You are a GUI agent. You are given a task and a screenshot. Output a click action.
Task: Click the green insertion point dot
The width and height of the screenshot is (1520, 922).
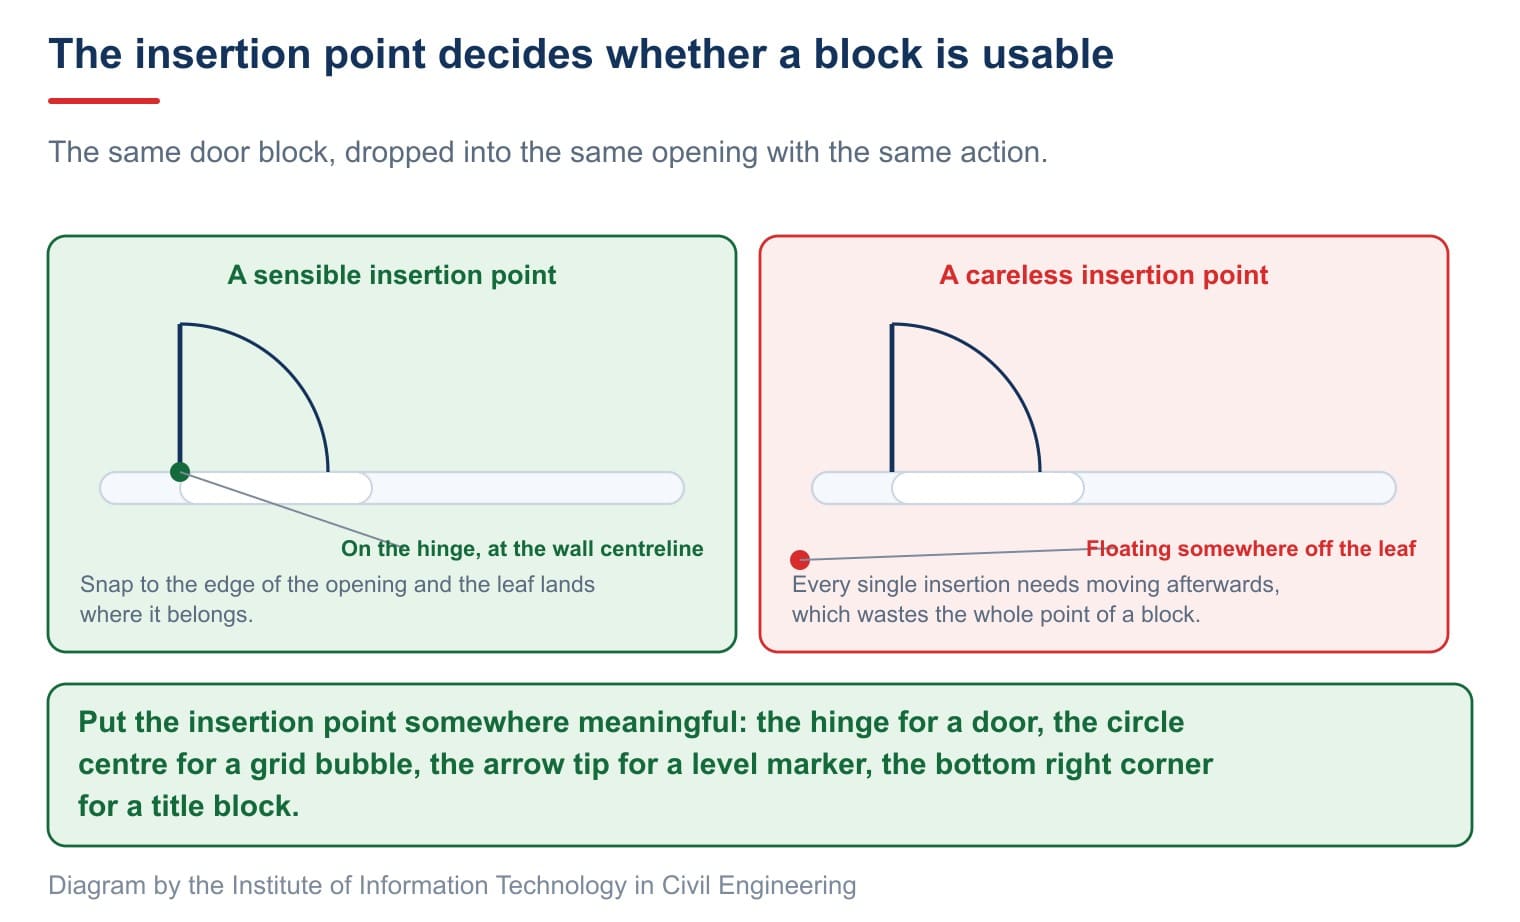click(x=180, y=472)
